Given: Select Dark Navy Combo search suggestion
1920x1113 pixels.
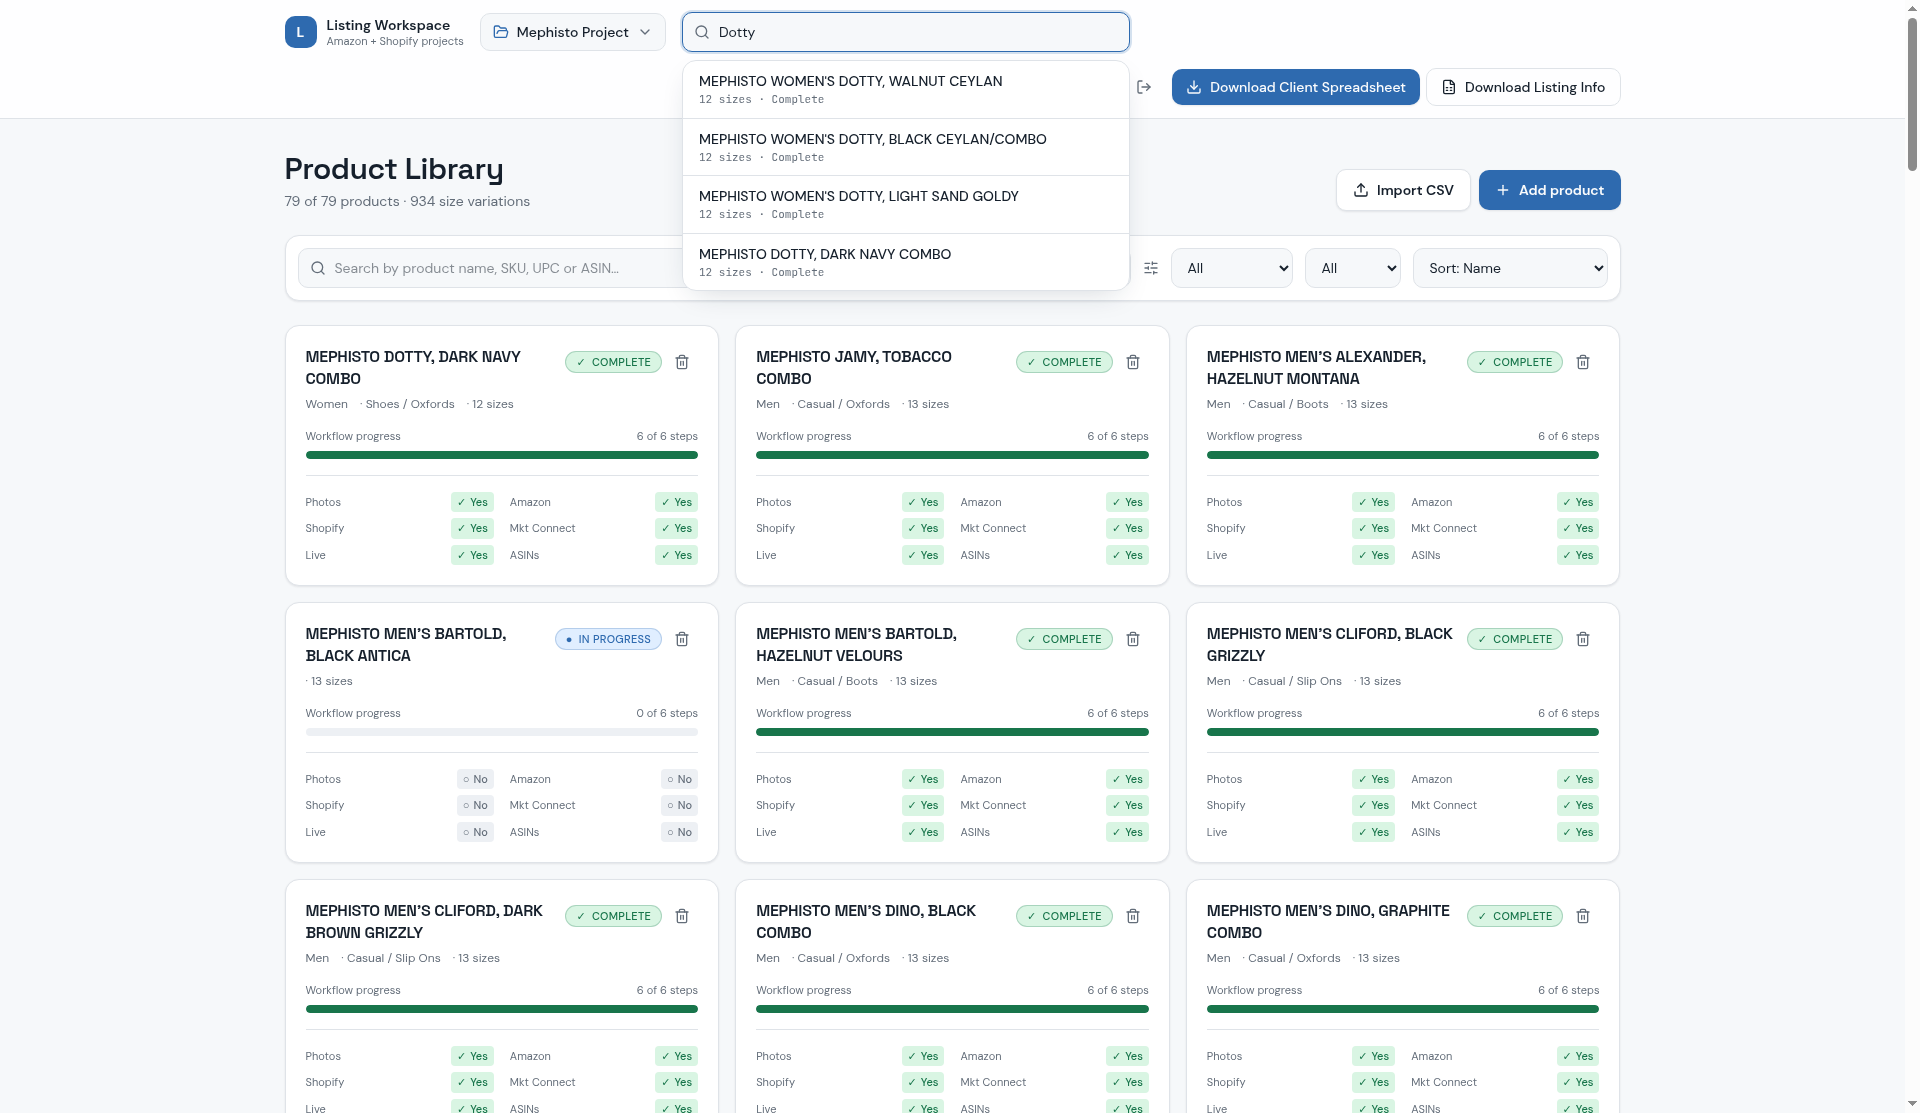Looking at the screenshot, I should click(x=906, y=262).
